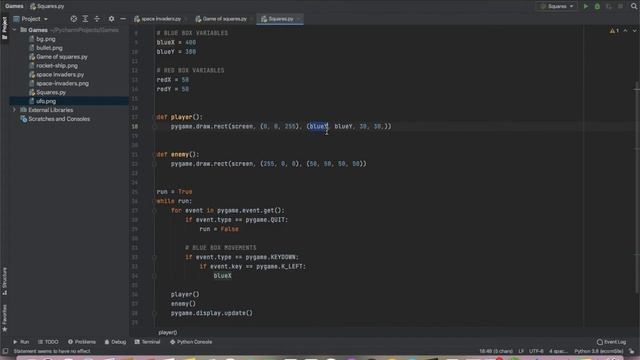Viewport: 640px width, 360px height.
Task: Collapse the Games project folder
Action: point(14,30)
